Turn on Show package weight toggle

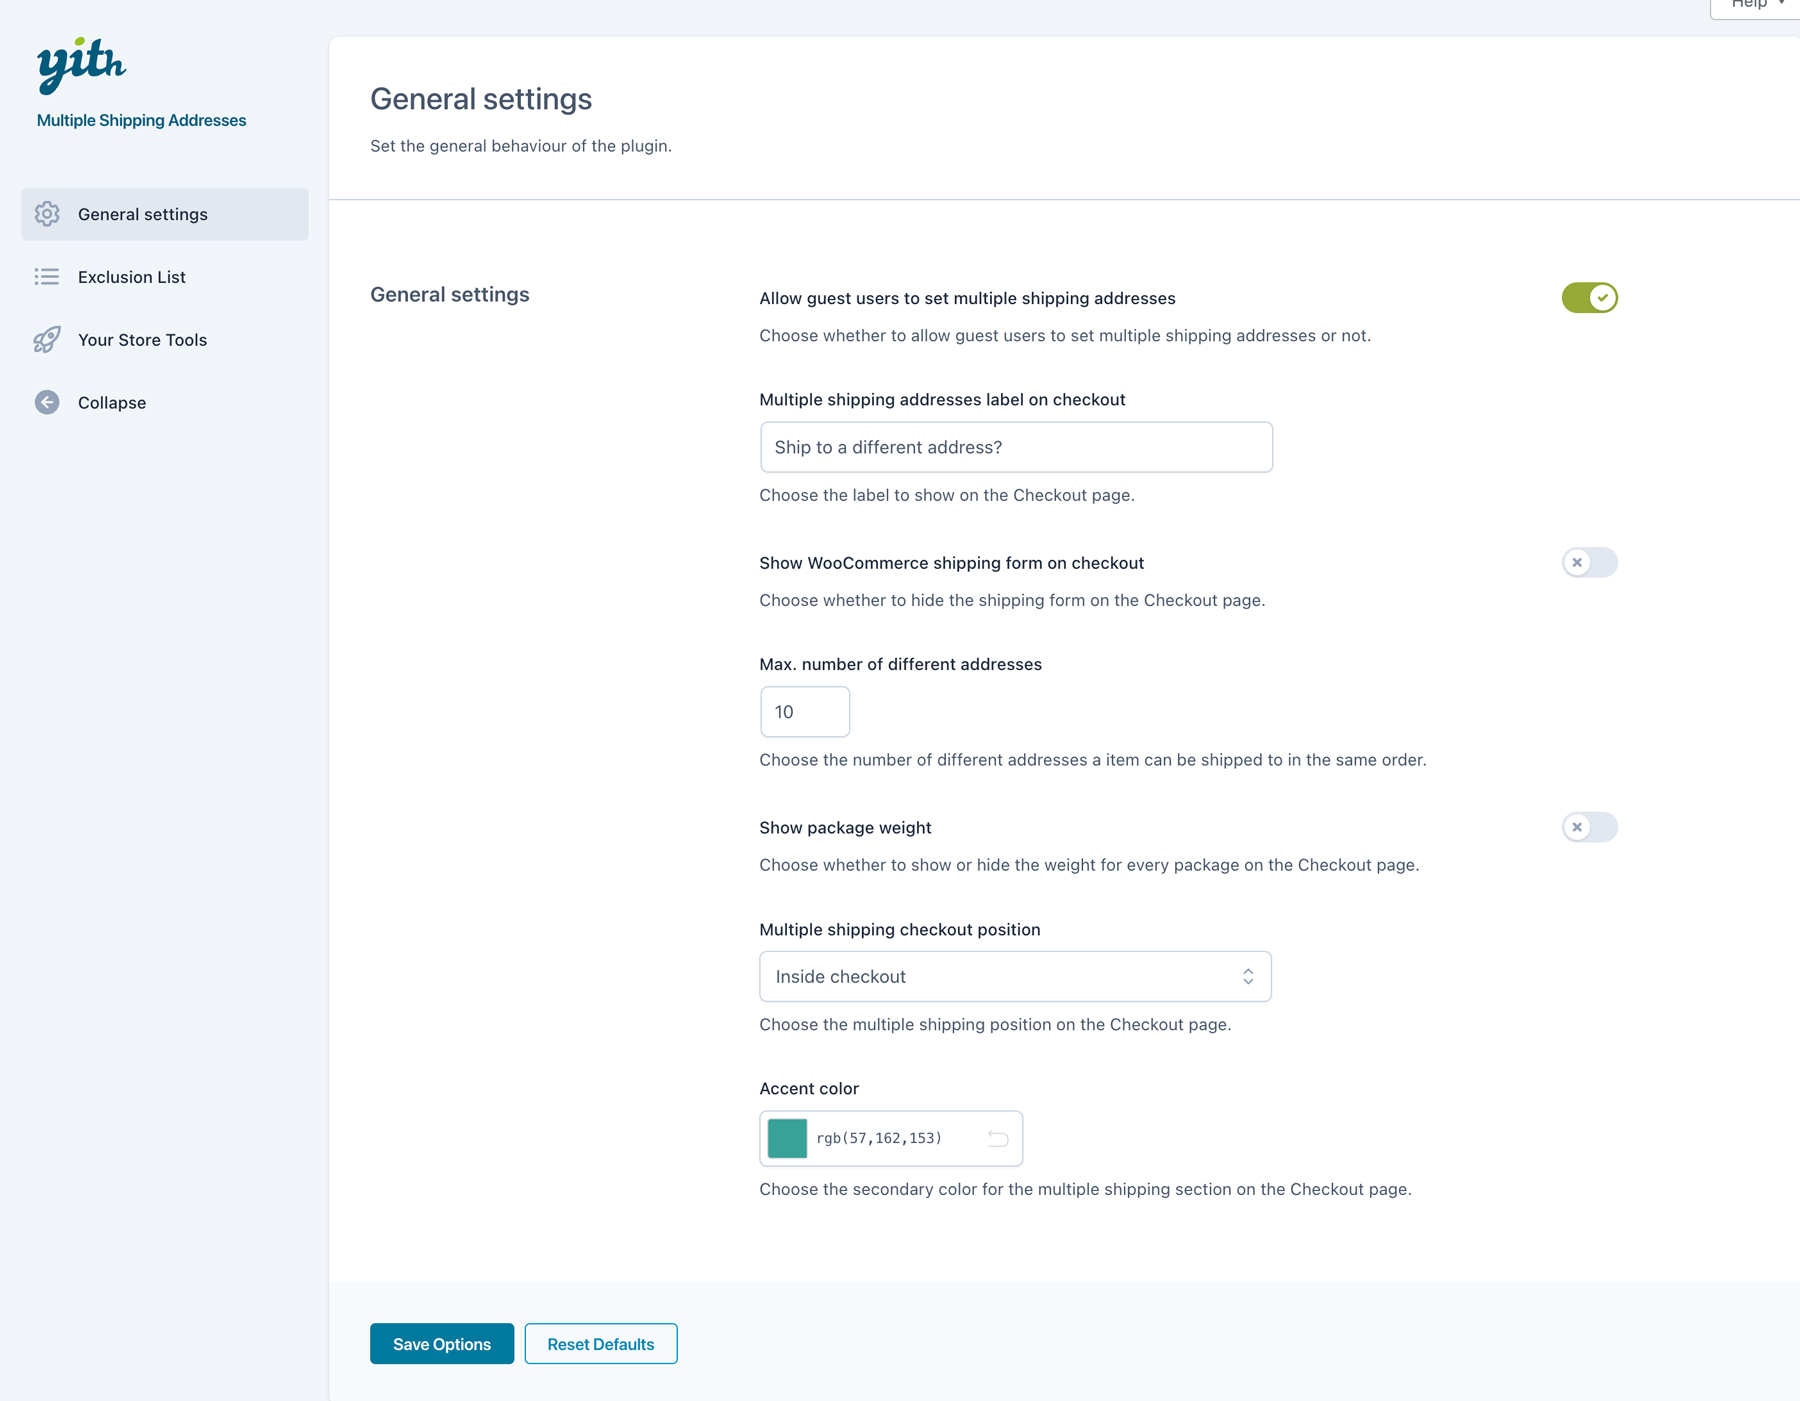tap(1589, 827)
